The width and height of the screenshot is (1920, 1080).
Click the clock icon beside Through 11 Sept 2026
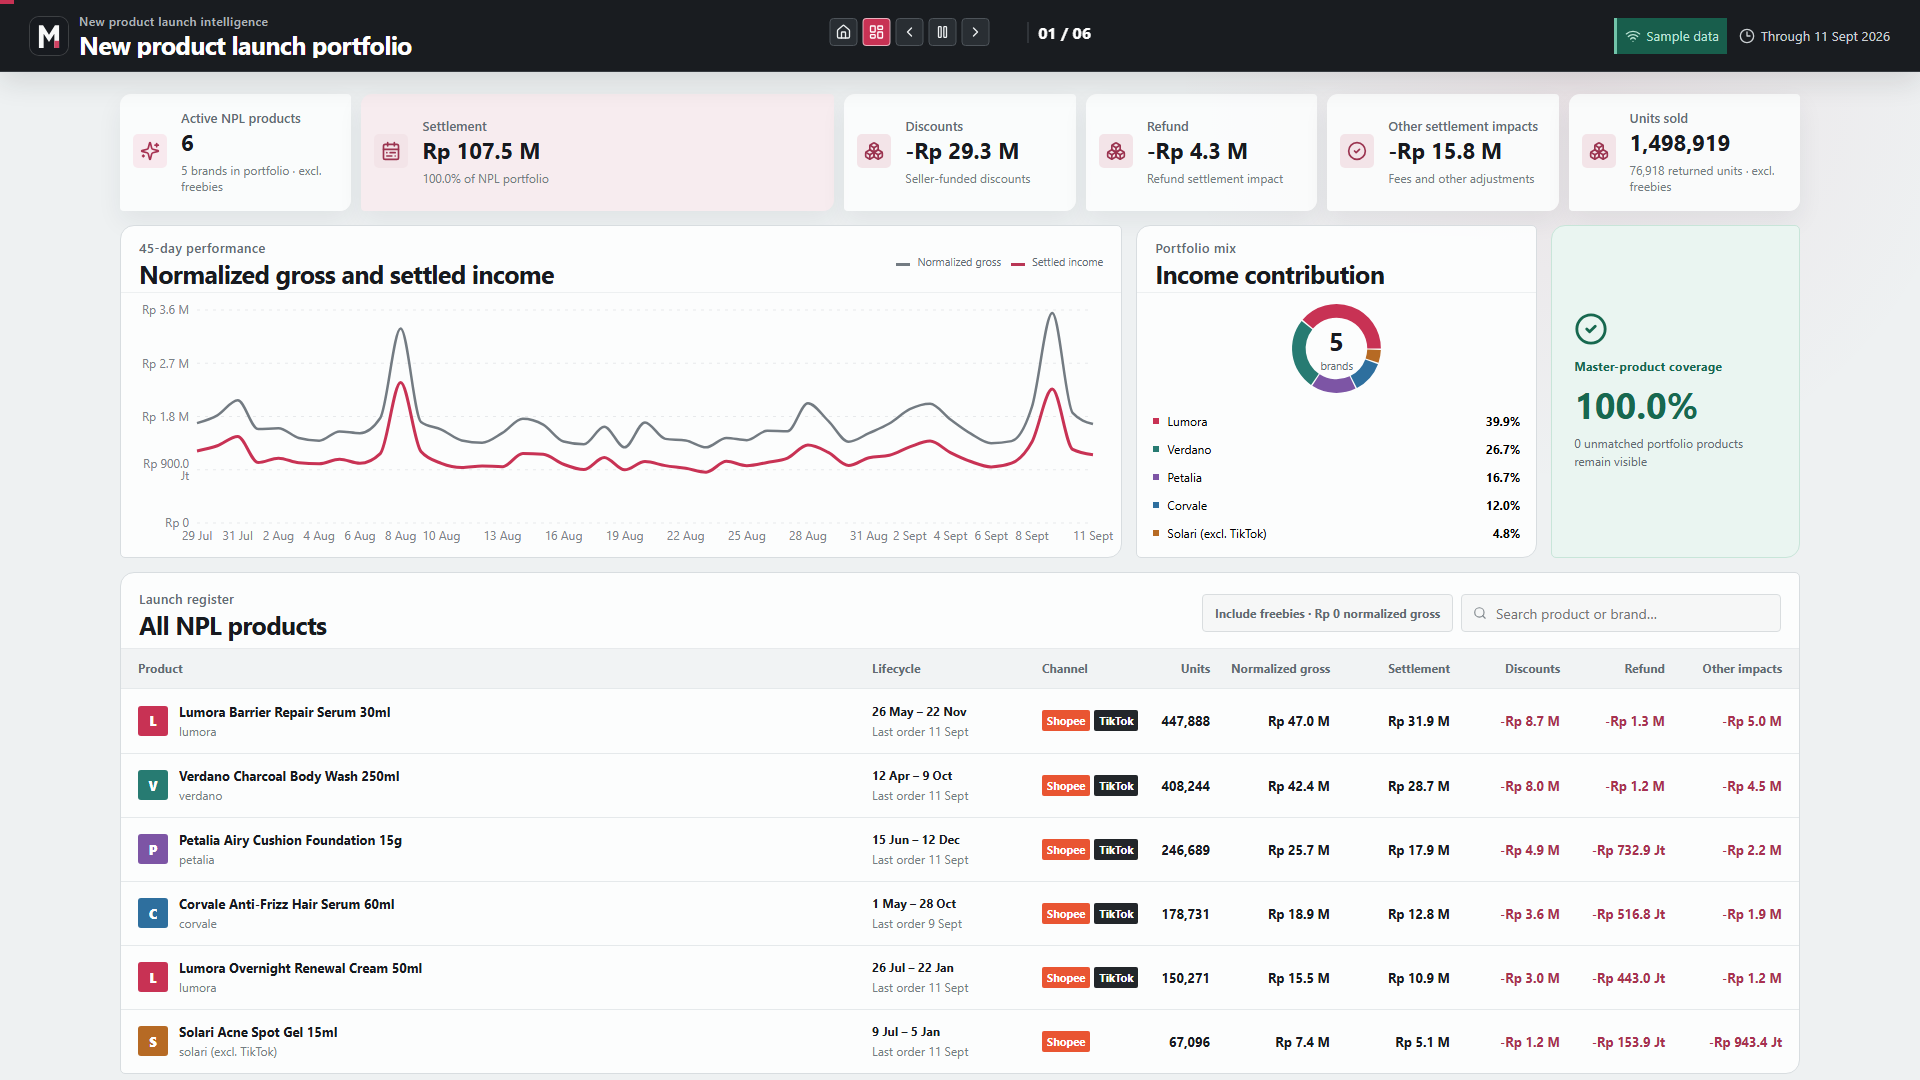click(x=1747, y=36)
